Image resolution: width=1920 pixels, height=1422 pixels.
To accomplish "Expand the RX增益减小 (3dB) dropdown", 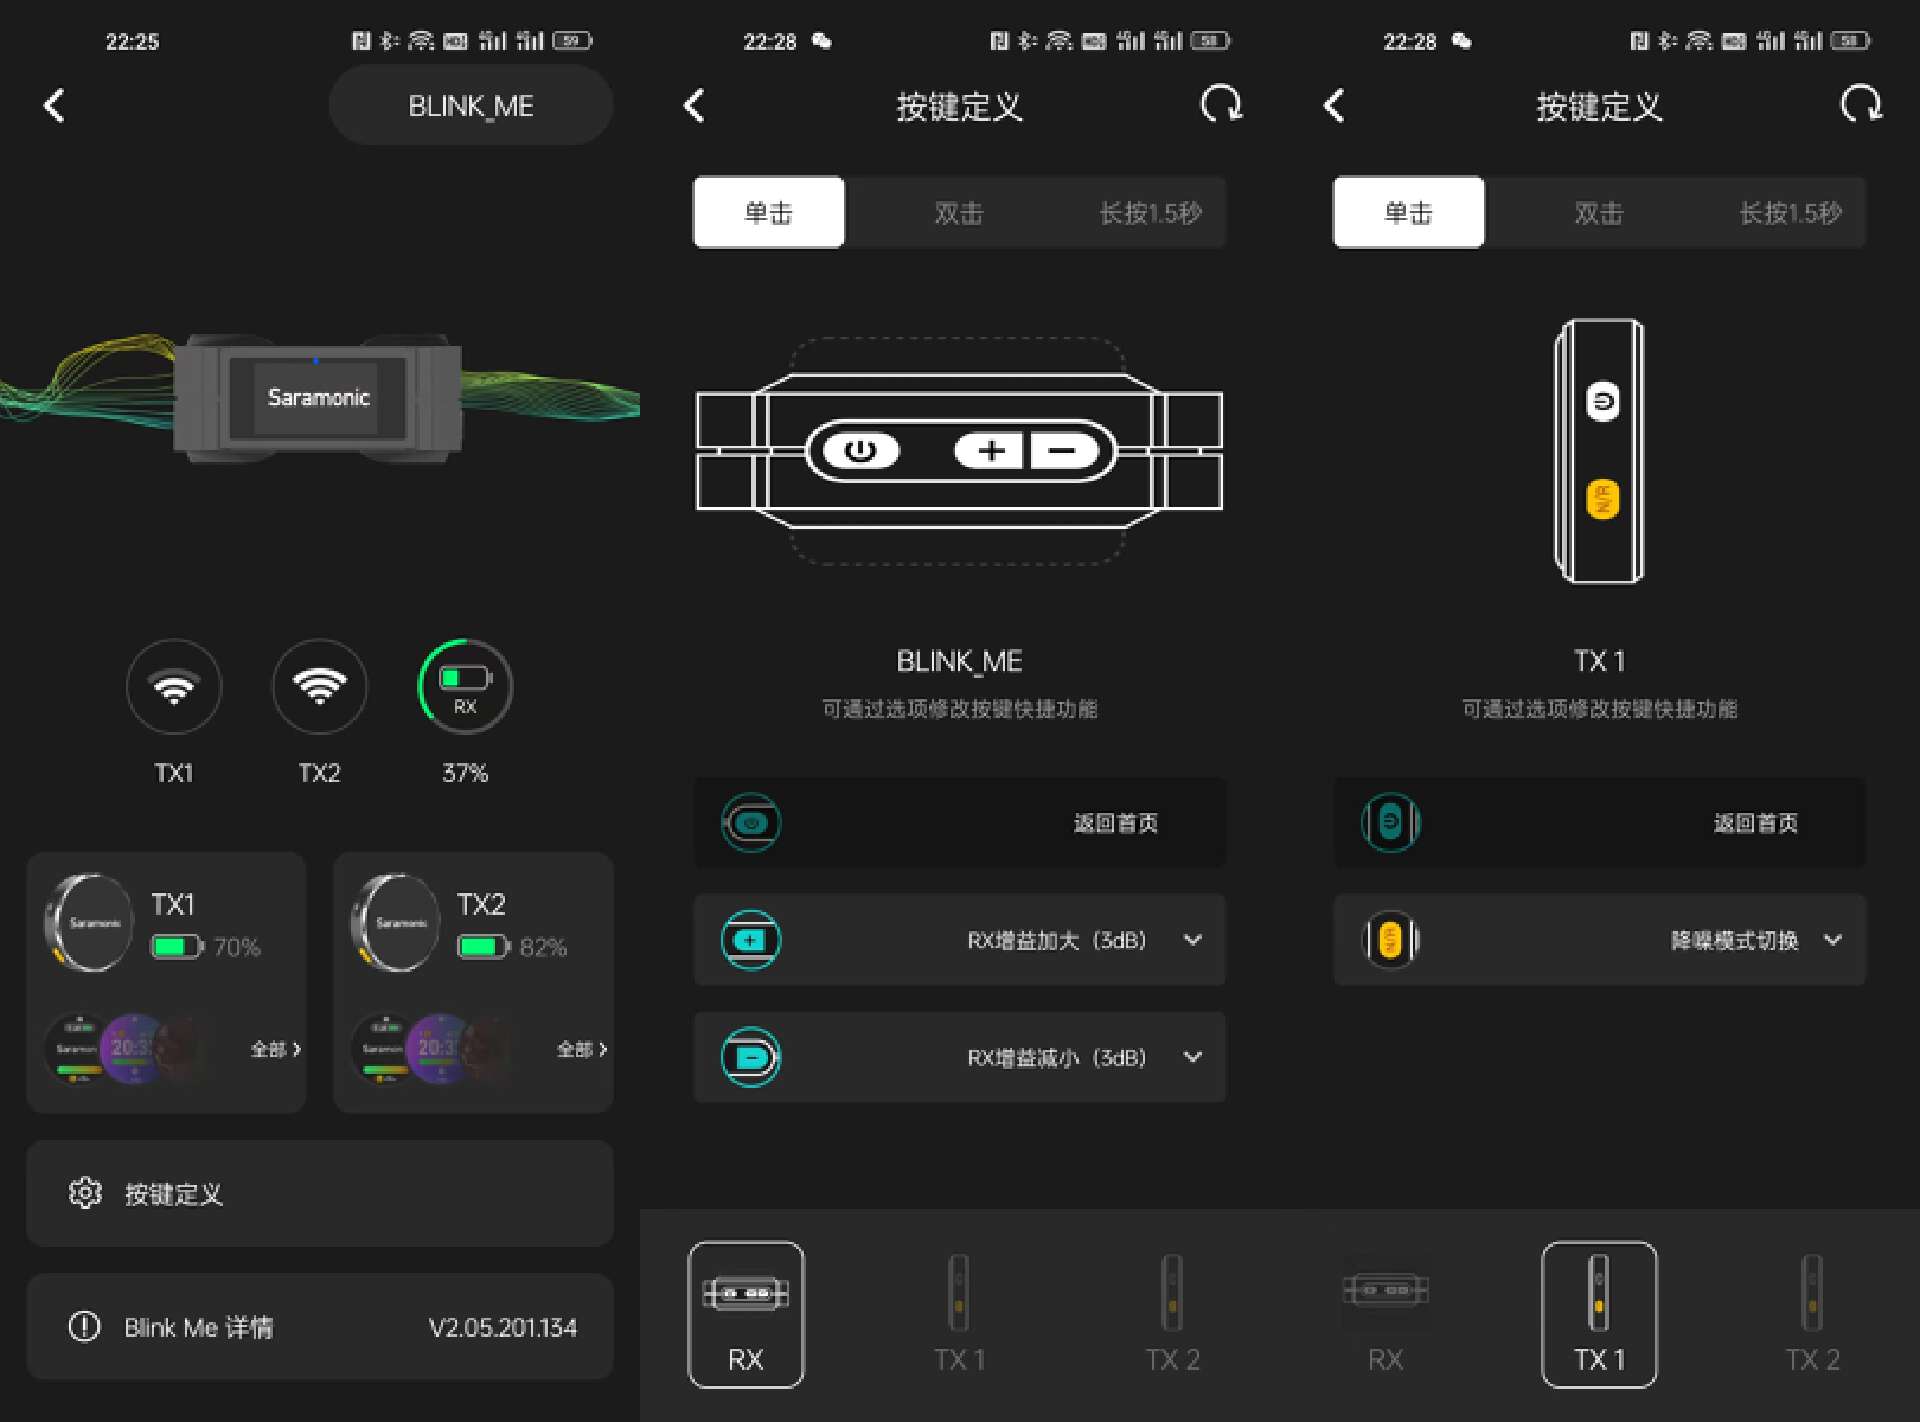I will 1192,1057.
